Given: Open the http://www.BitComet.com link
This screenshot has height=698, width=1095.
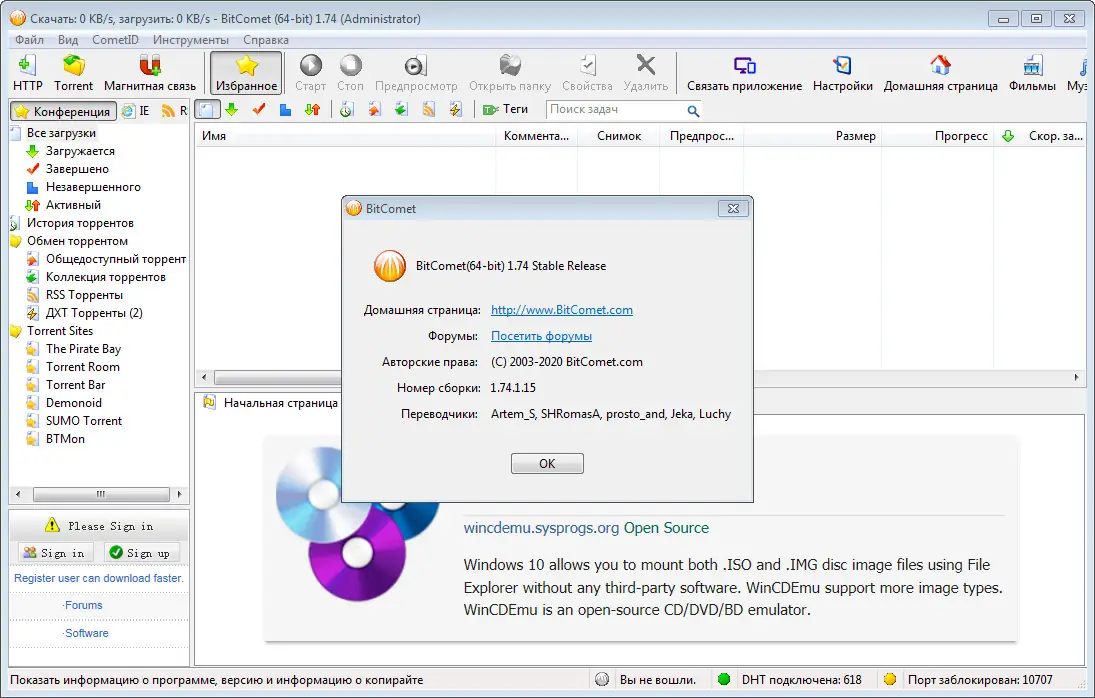Looking at the screenshot, I should click(561, 310).
